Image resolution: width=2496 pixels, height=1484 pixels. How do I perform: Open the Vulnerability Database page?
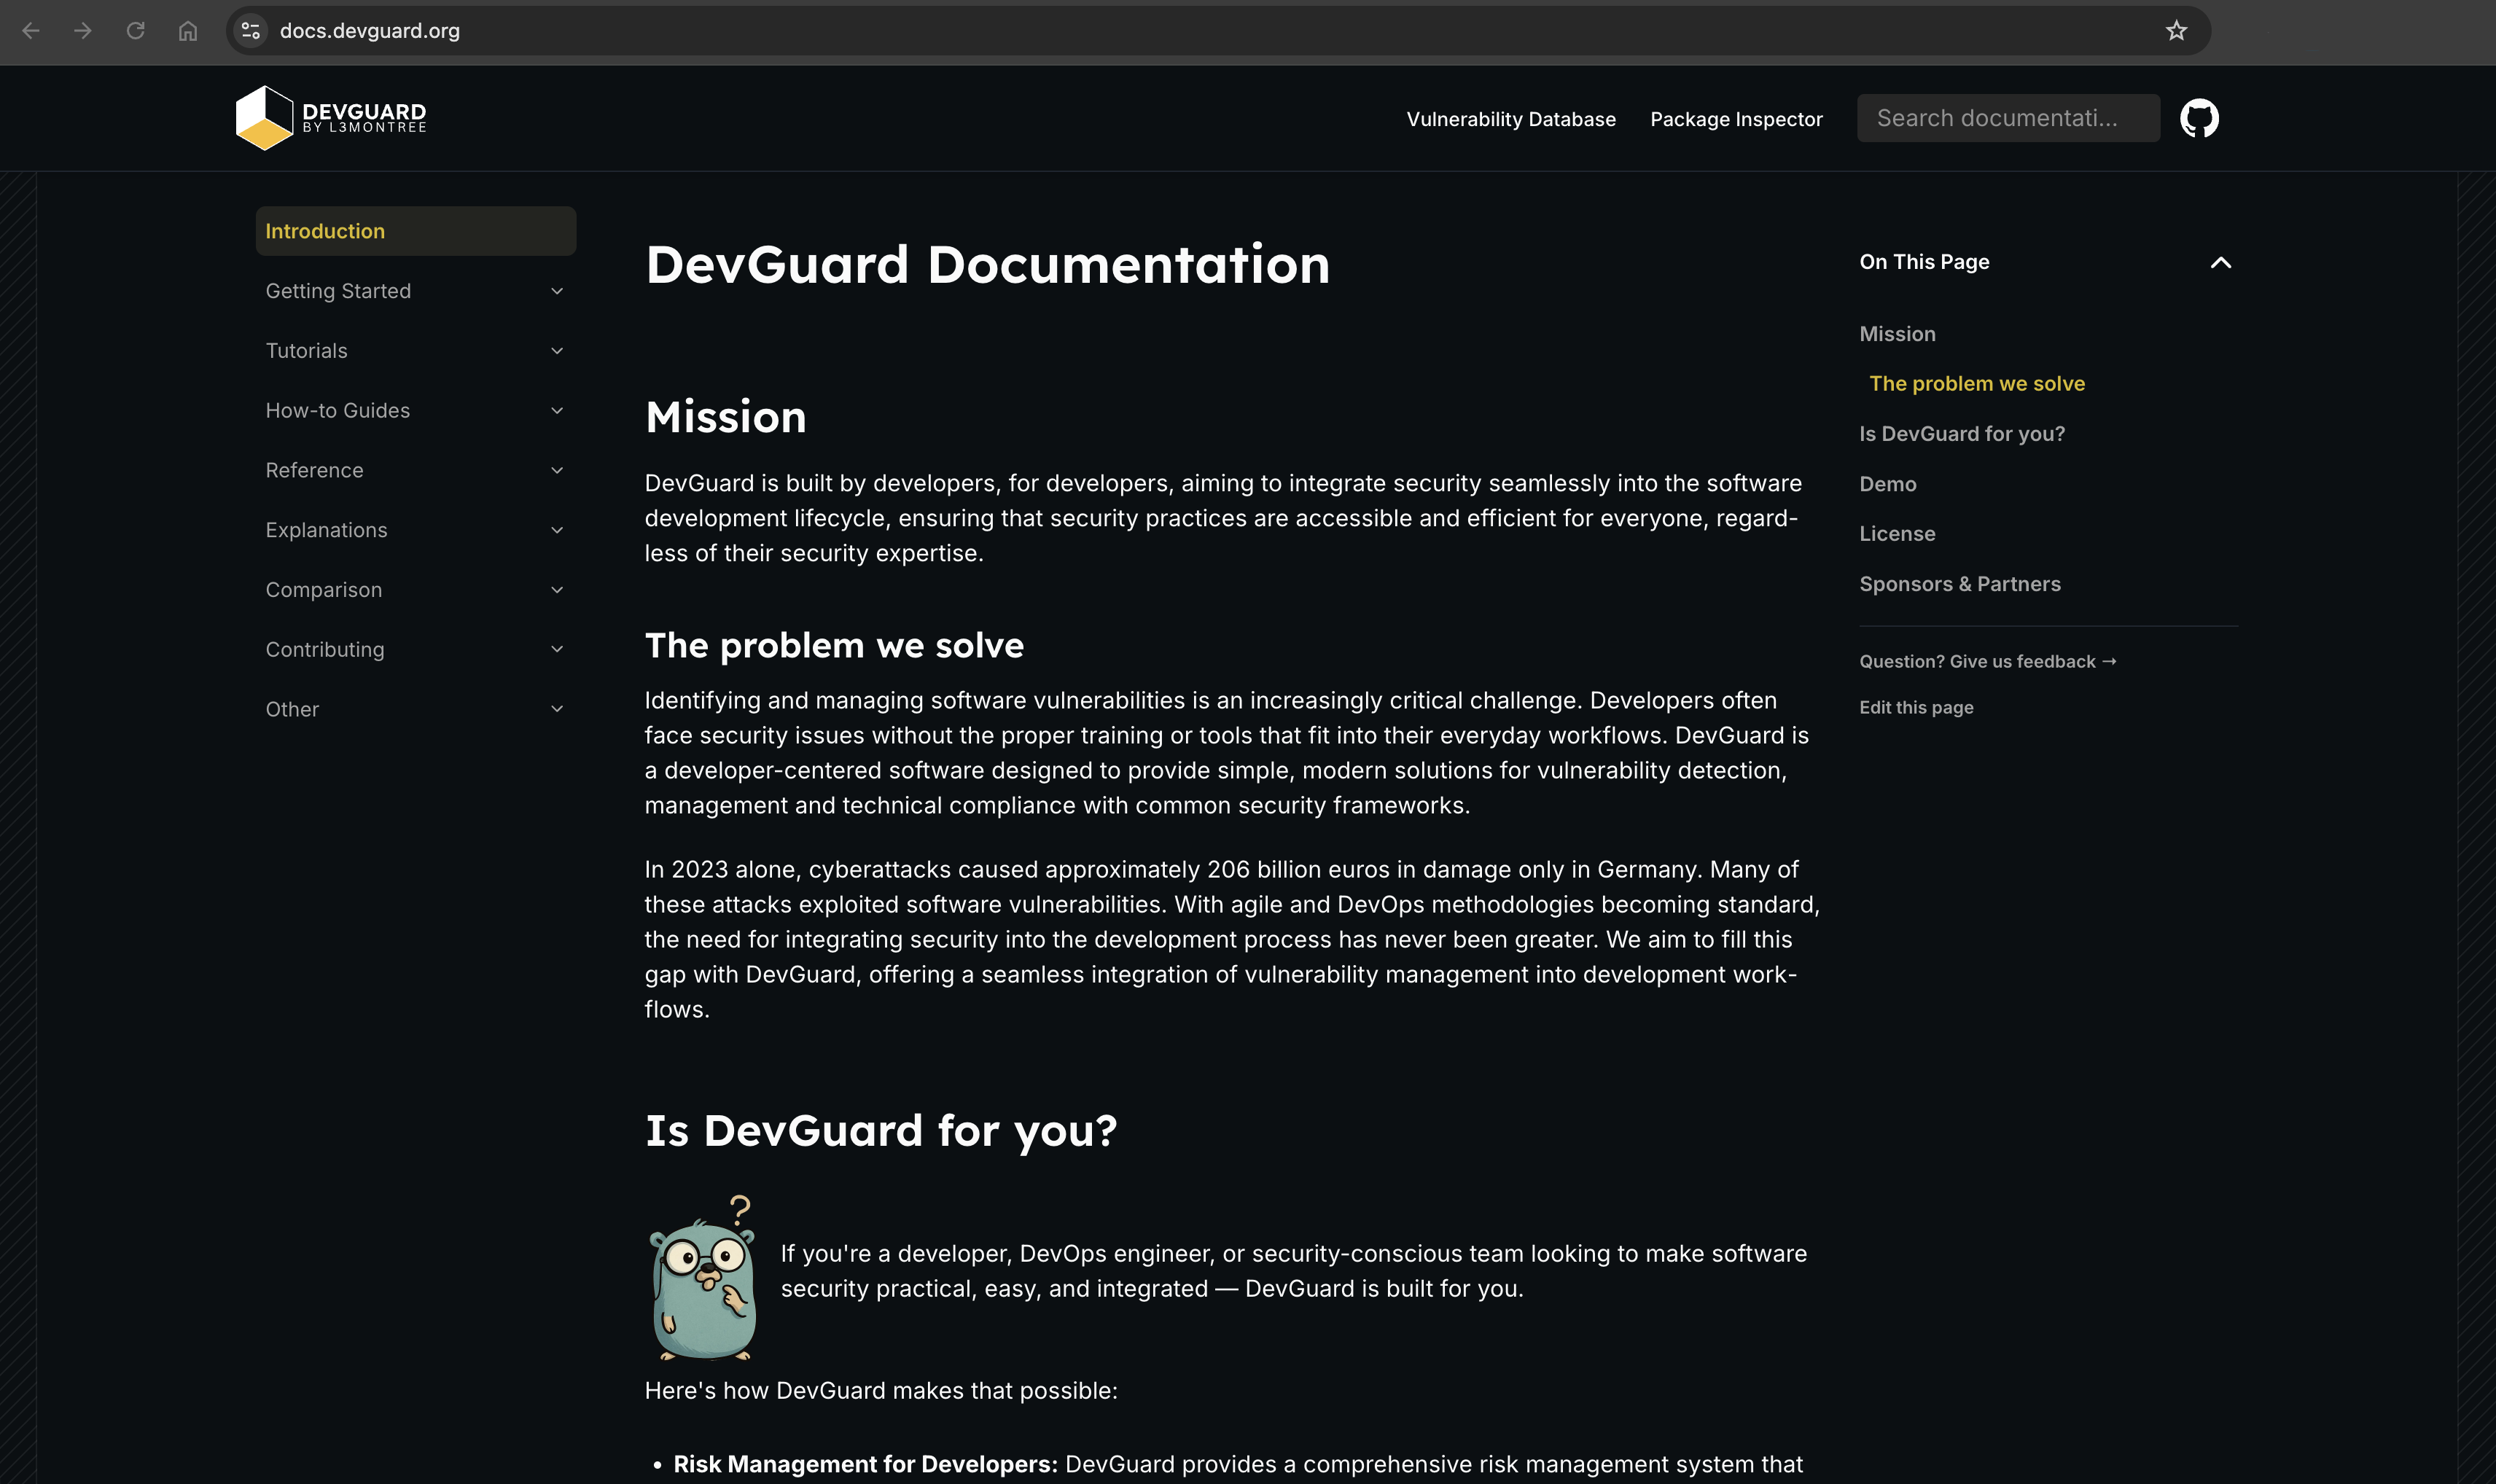point(1511,118)
